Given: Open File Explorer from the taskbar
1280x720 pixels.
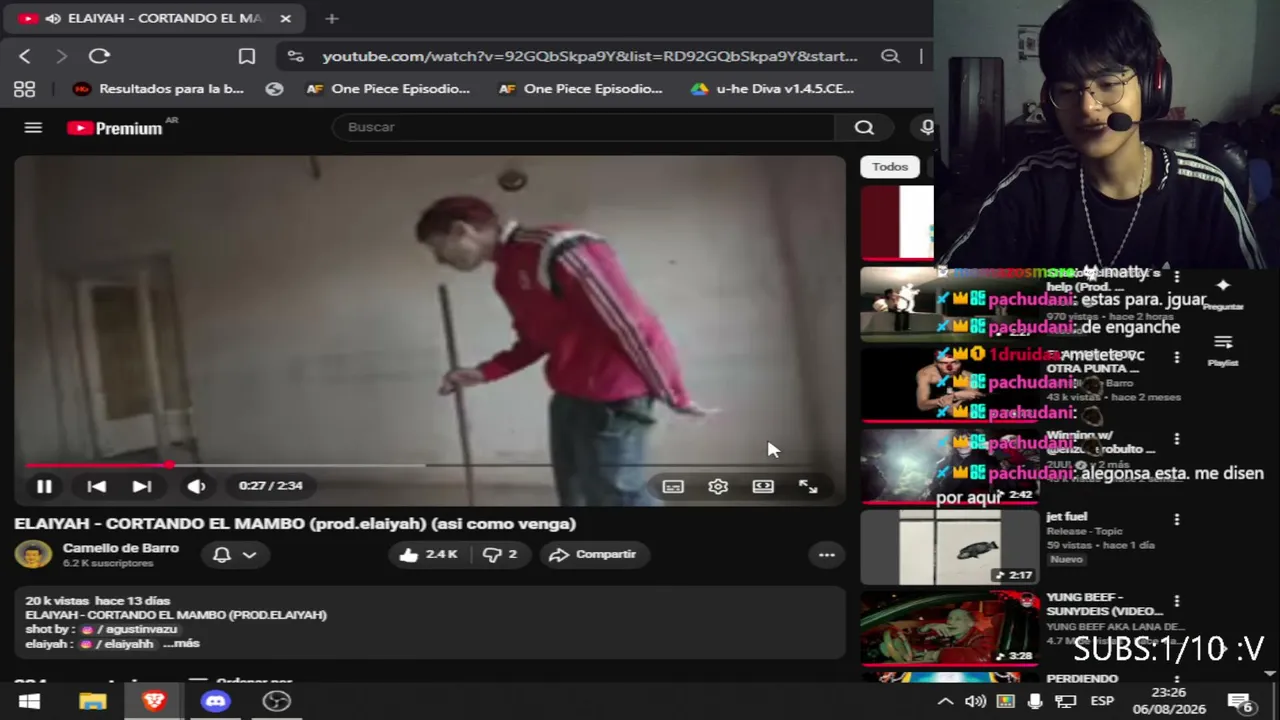Looking at the screenshot, I should pyautogui.click(x=92, y=701).
